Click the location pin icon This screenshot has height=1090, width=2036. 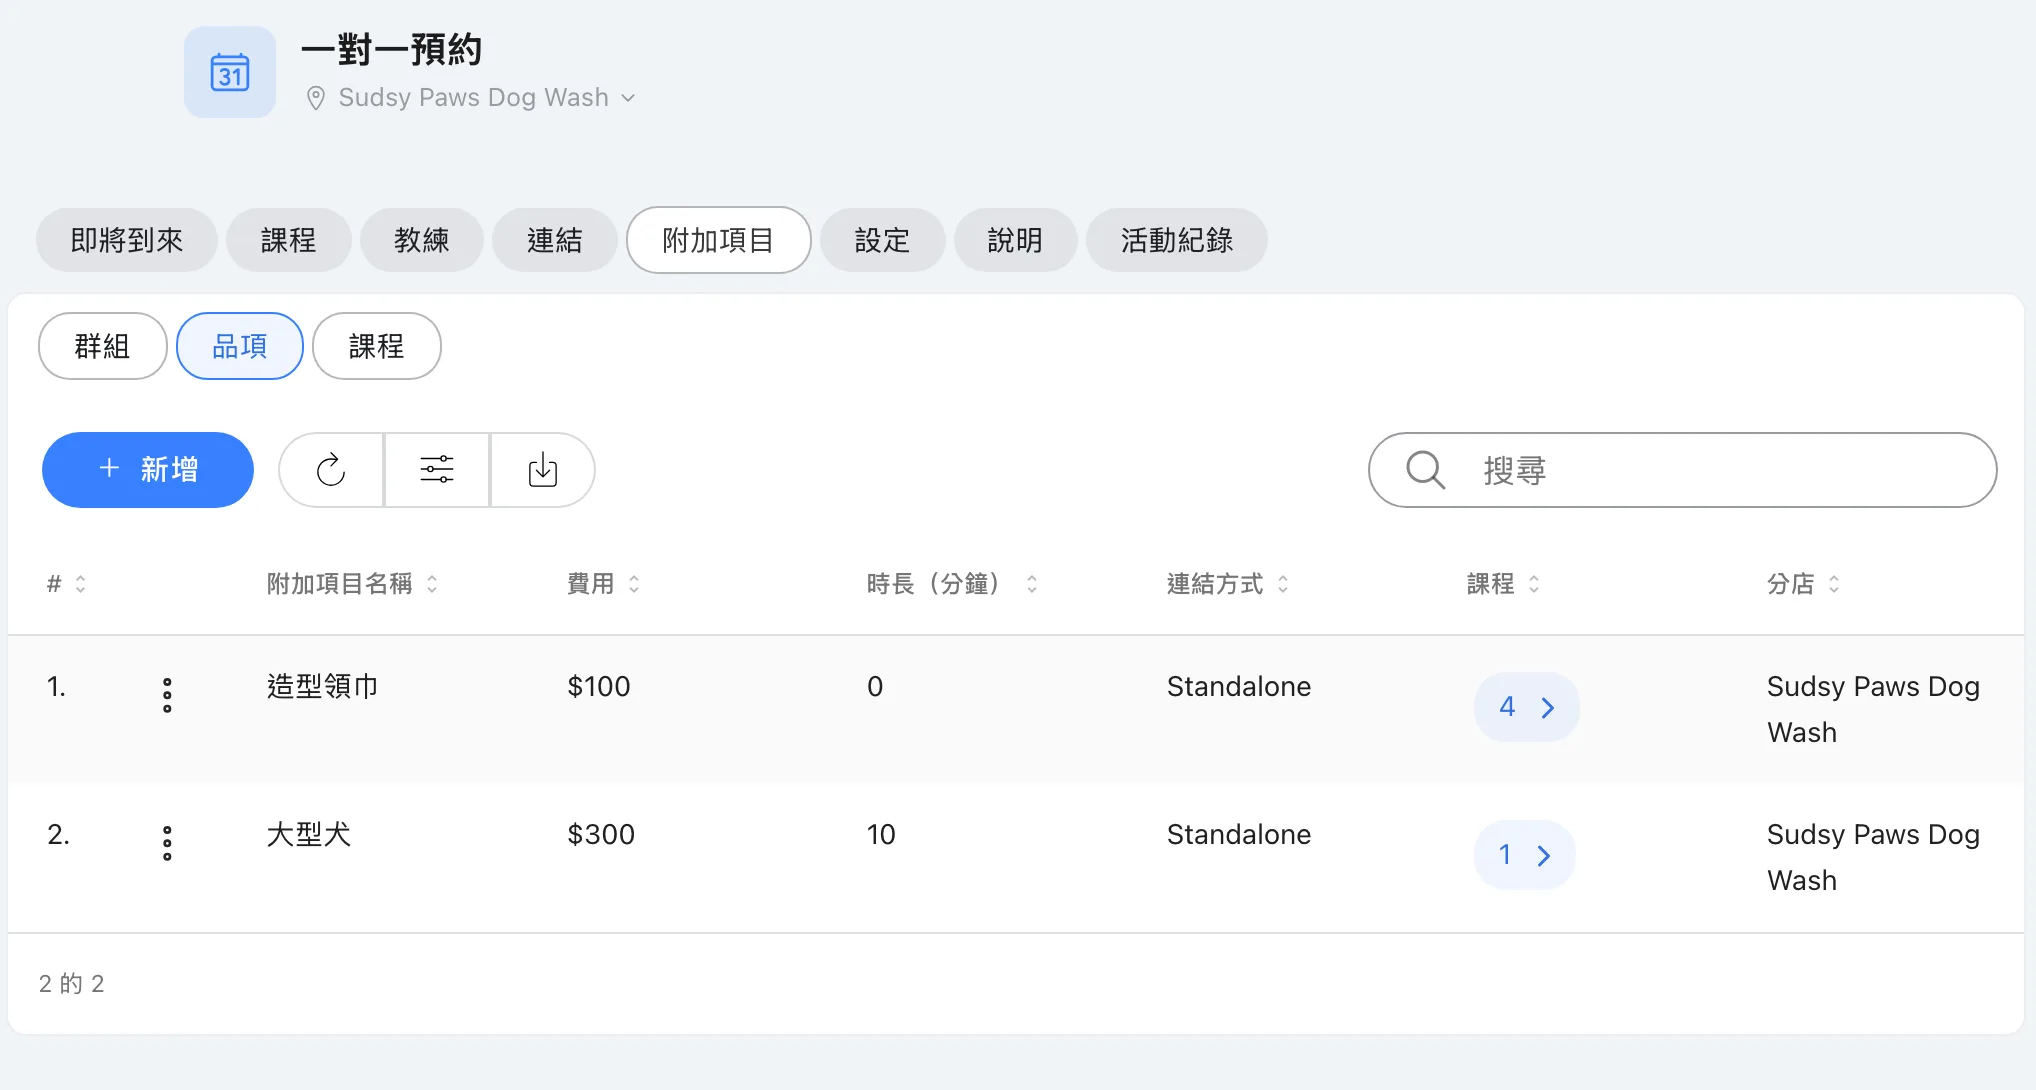coord(316,98)
